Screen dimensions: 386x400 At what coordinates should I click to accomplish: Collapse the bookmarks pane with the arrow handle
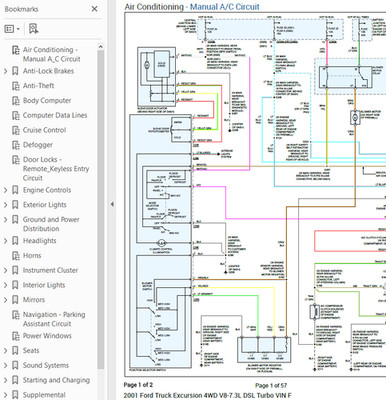[x=112, y=204]
